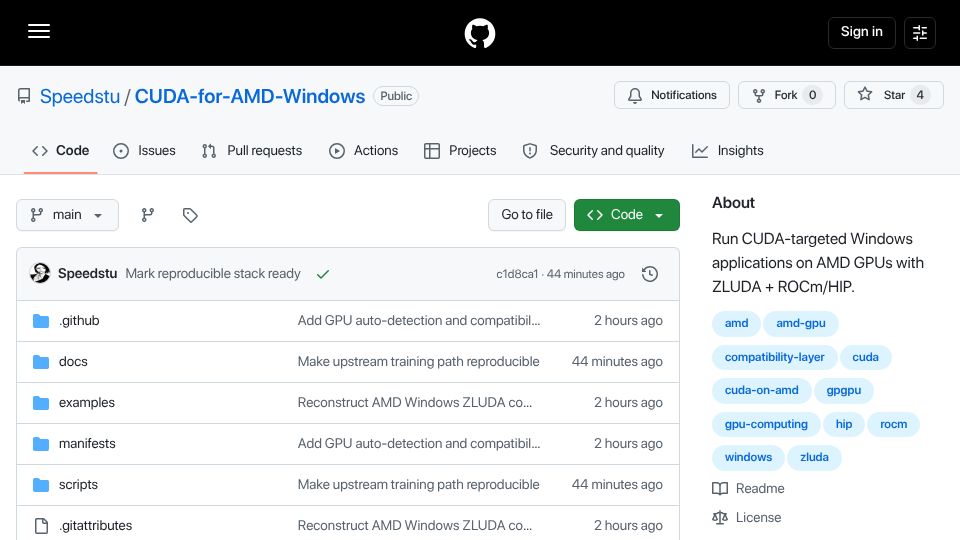The height and width of the screenshot is (540, 960).
Task: Go to GitHub homepage via Octocat logo
Action: pyautogui.click(x=479, y=33)
